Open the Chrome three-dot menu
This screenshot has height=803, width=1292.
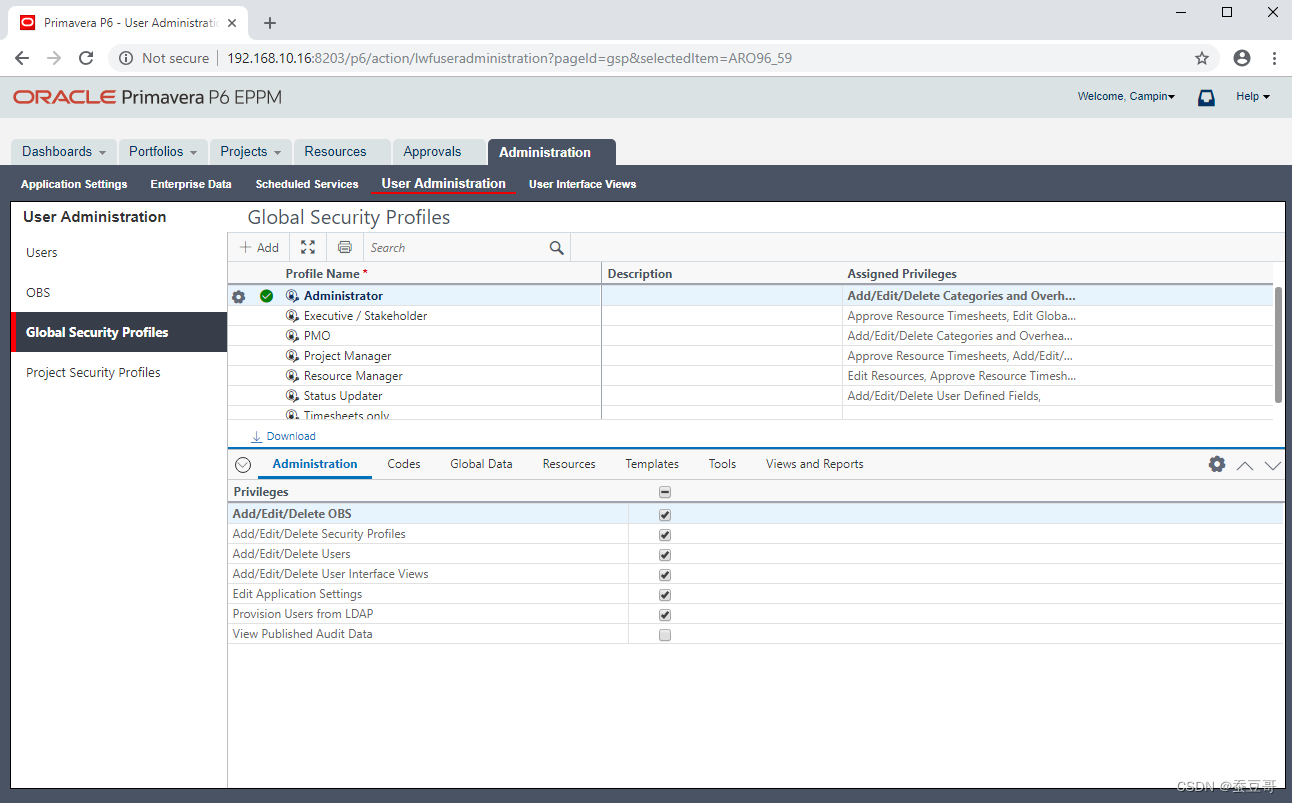pyautogui.click(x=1275, y=58)
